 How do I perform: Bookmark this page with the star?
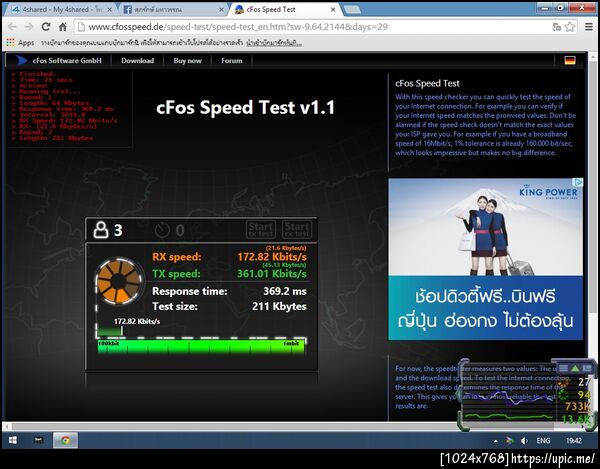point(570,27)
